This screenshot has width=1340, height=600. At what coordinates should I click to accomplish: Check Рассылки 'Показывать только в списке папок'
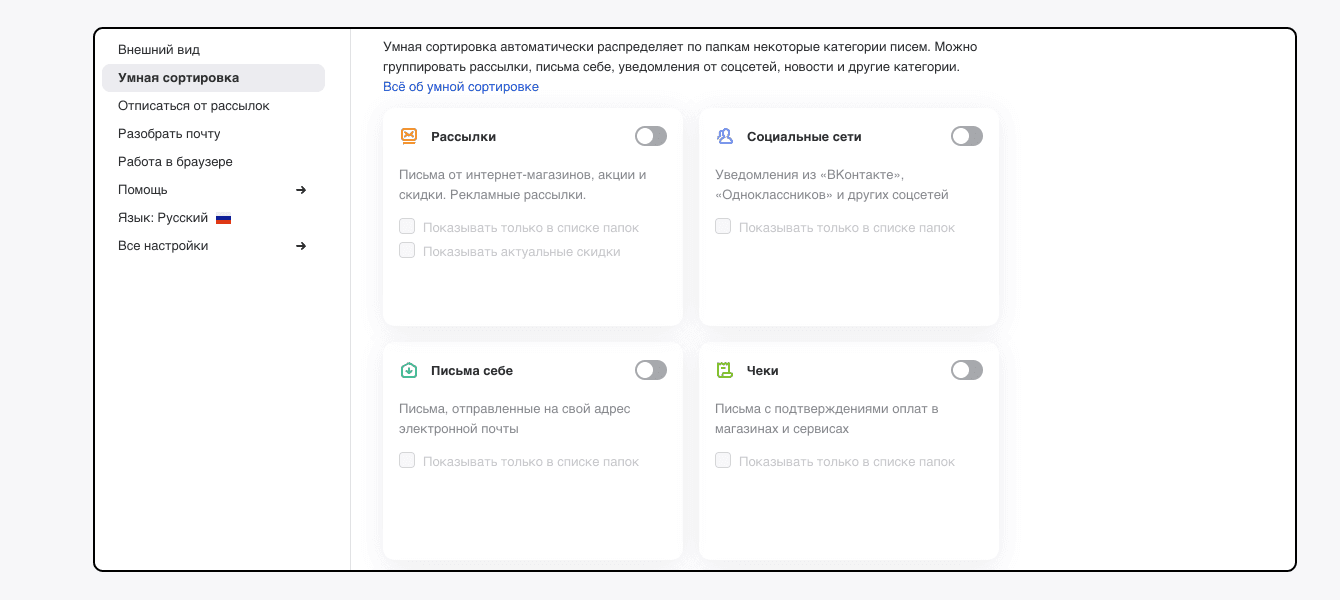click(x=407, y=227)
